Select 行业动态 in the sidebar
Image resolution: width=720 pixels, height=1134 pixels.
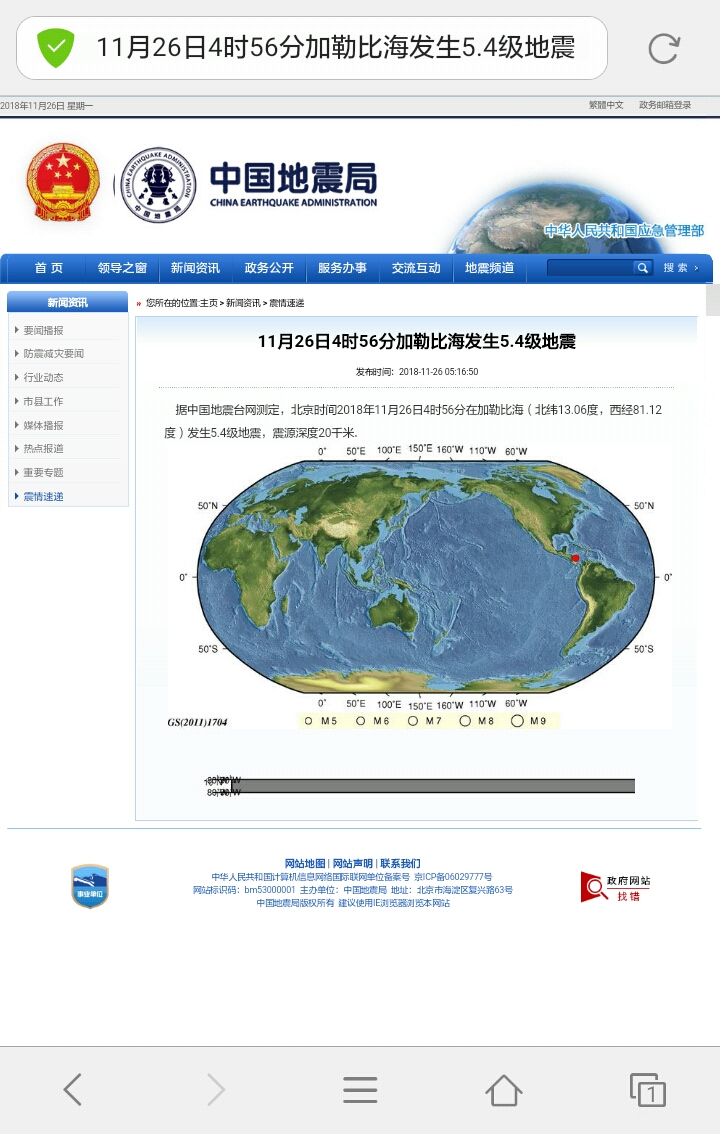(43, 378)
